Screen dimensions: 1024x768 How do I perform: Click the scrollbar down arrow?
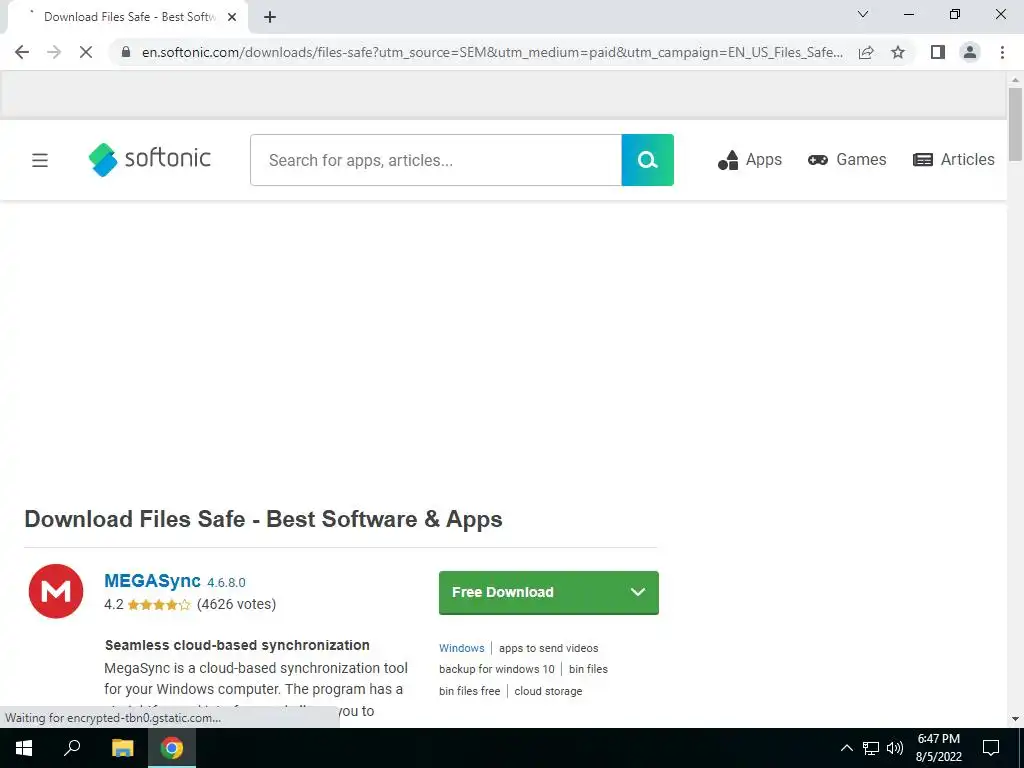[1015, 719]
